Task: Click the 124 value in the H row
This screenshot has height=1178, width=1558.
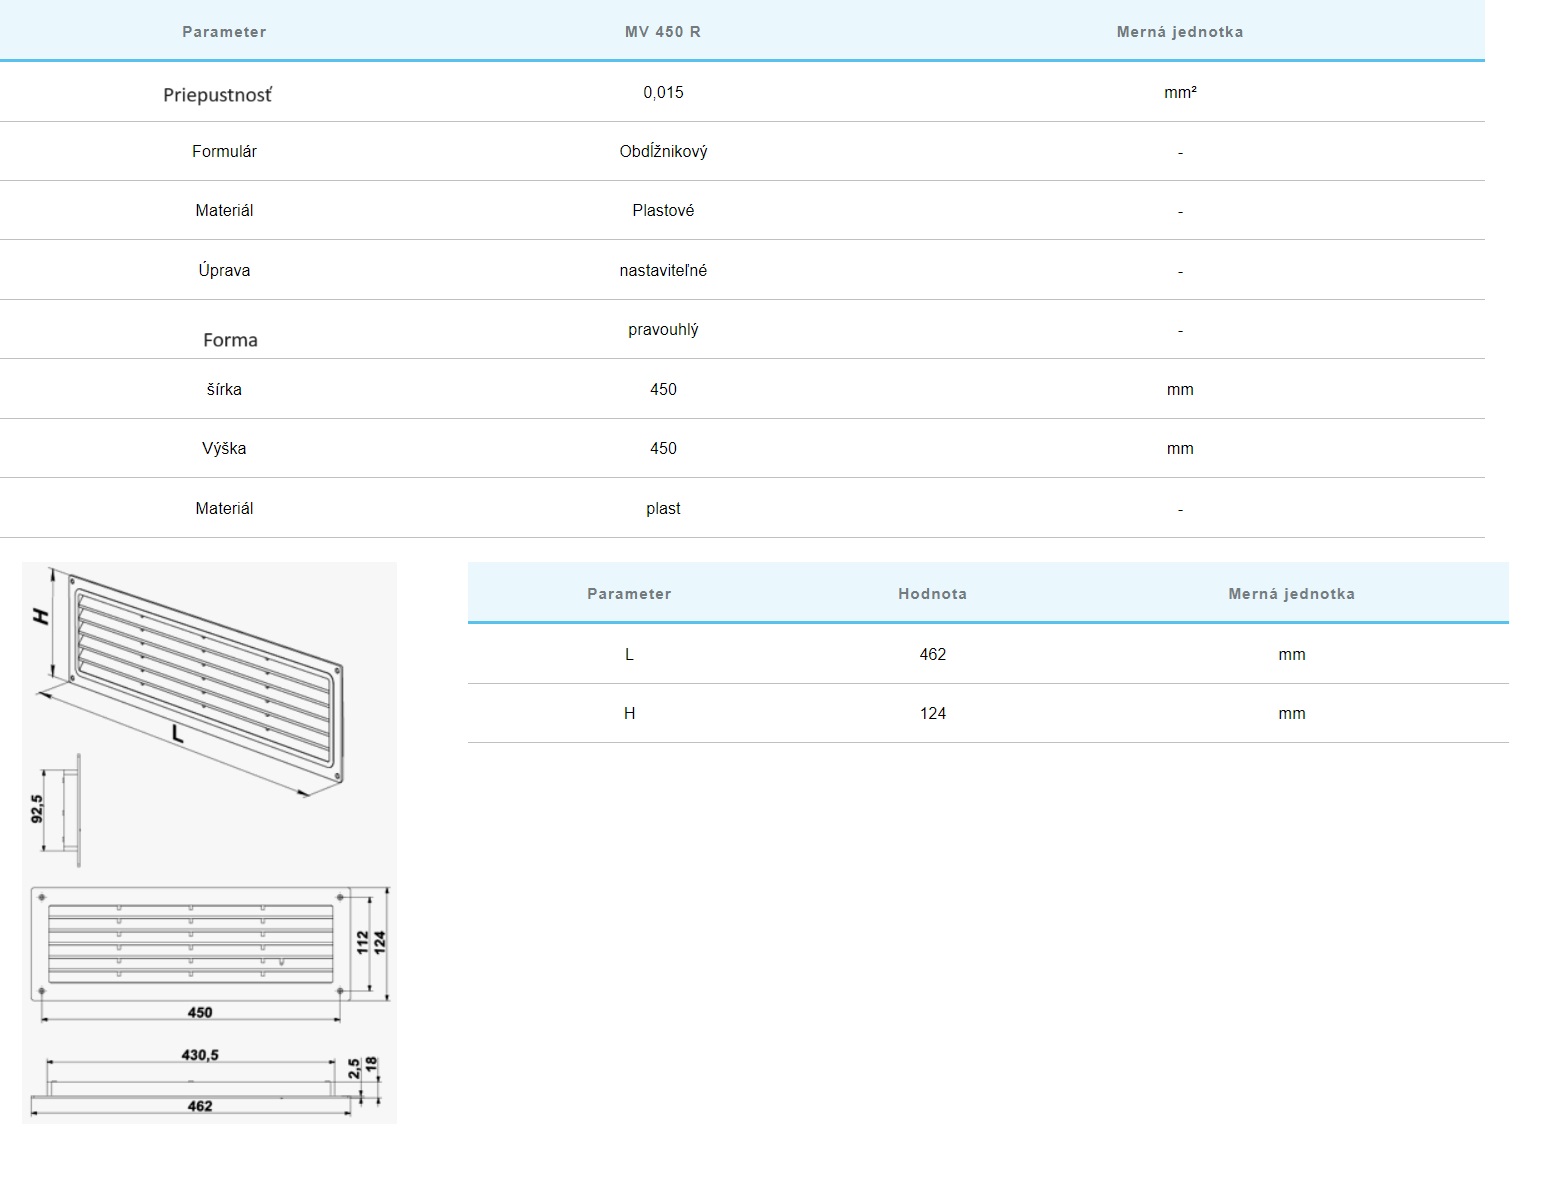Action: (x=932, y=713)
